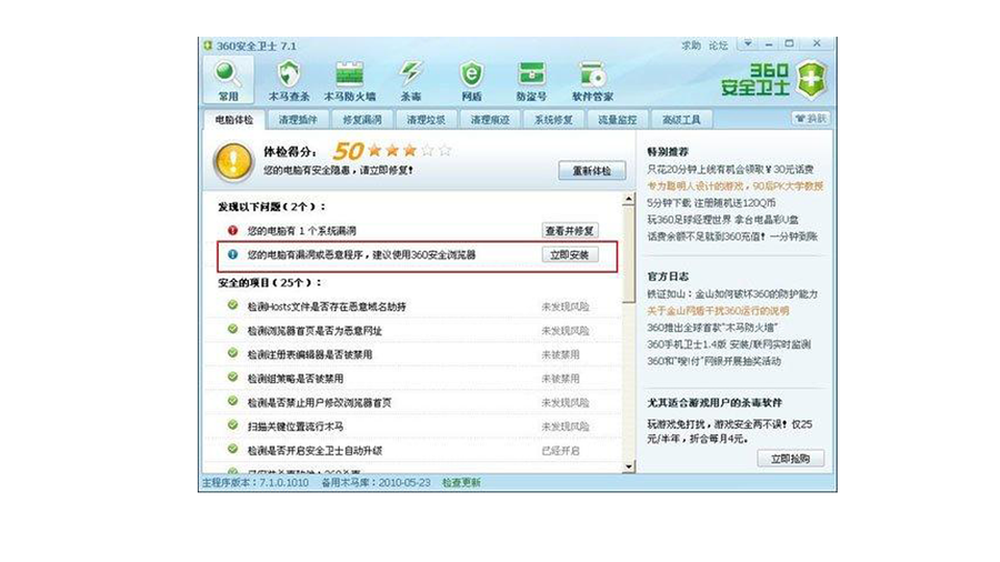
Task: Click green check icon for Hosts文件 row
Action: point(233,306)
